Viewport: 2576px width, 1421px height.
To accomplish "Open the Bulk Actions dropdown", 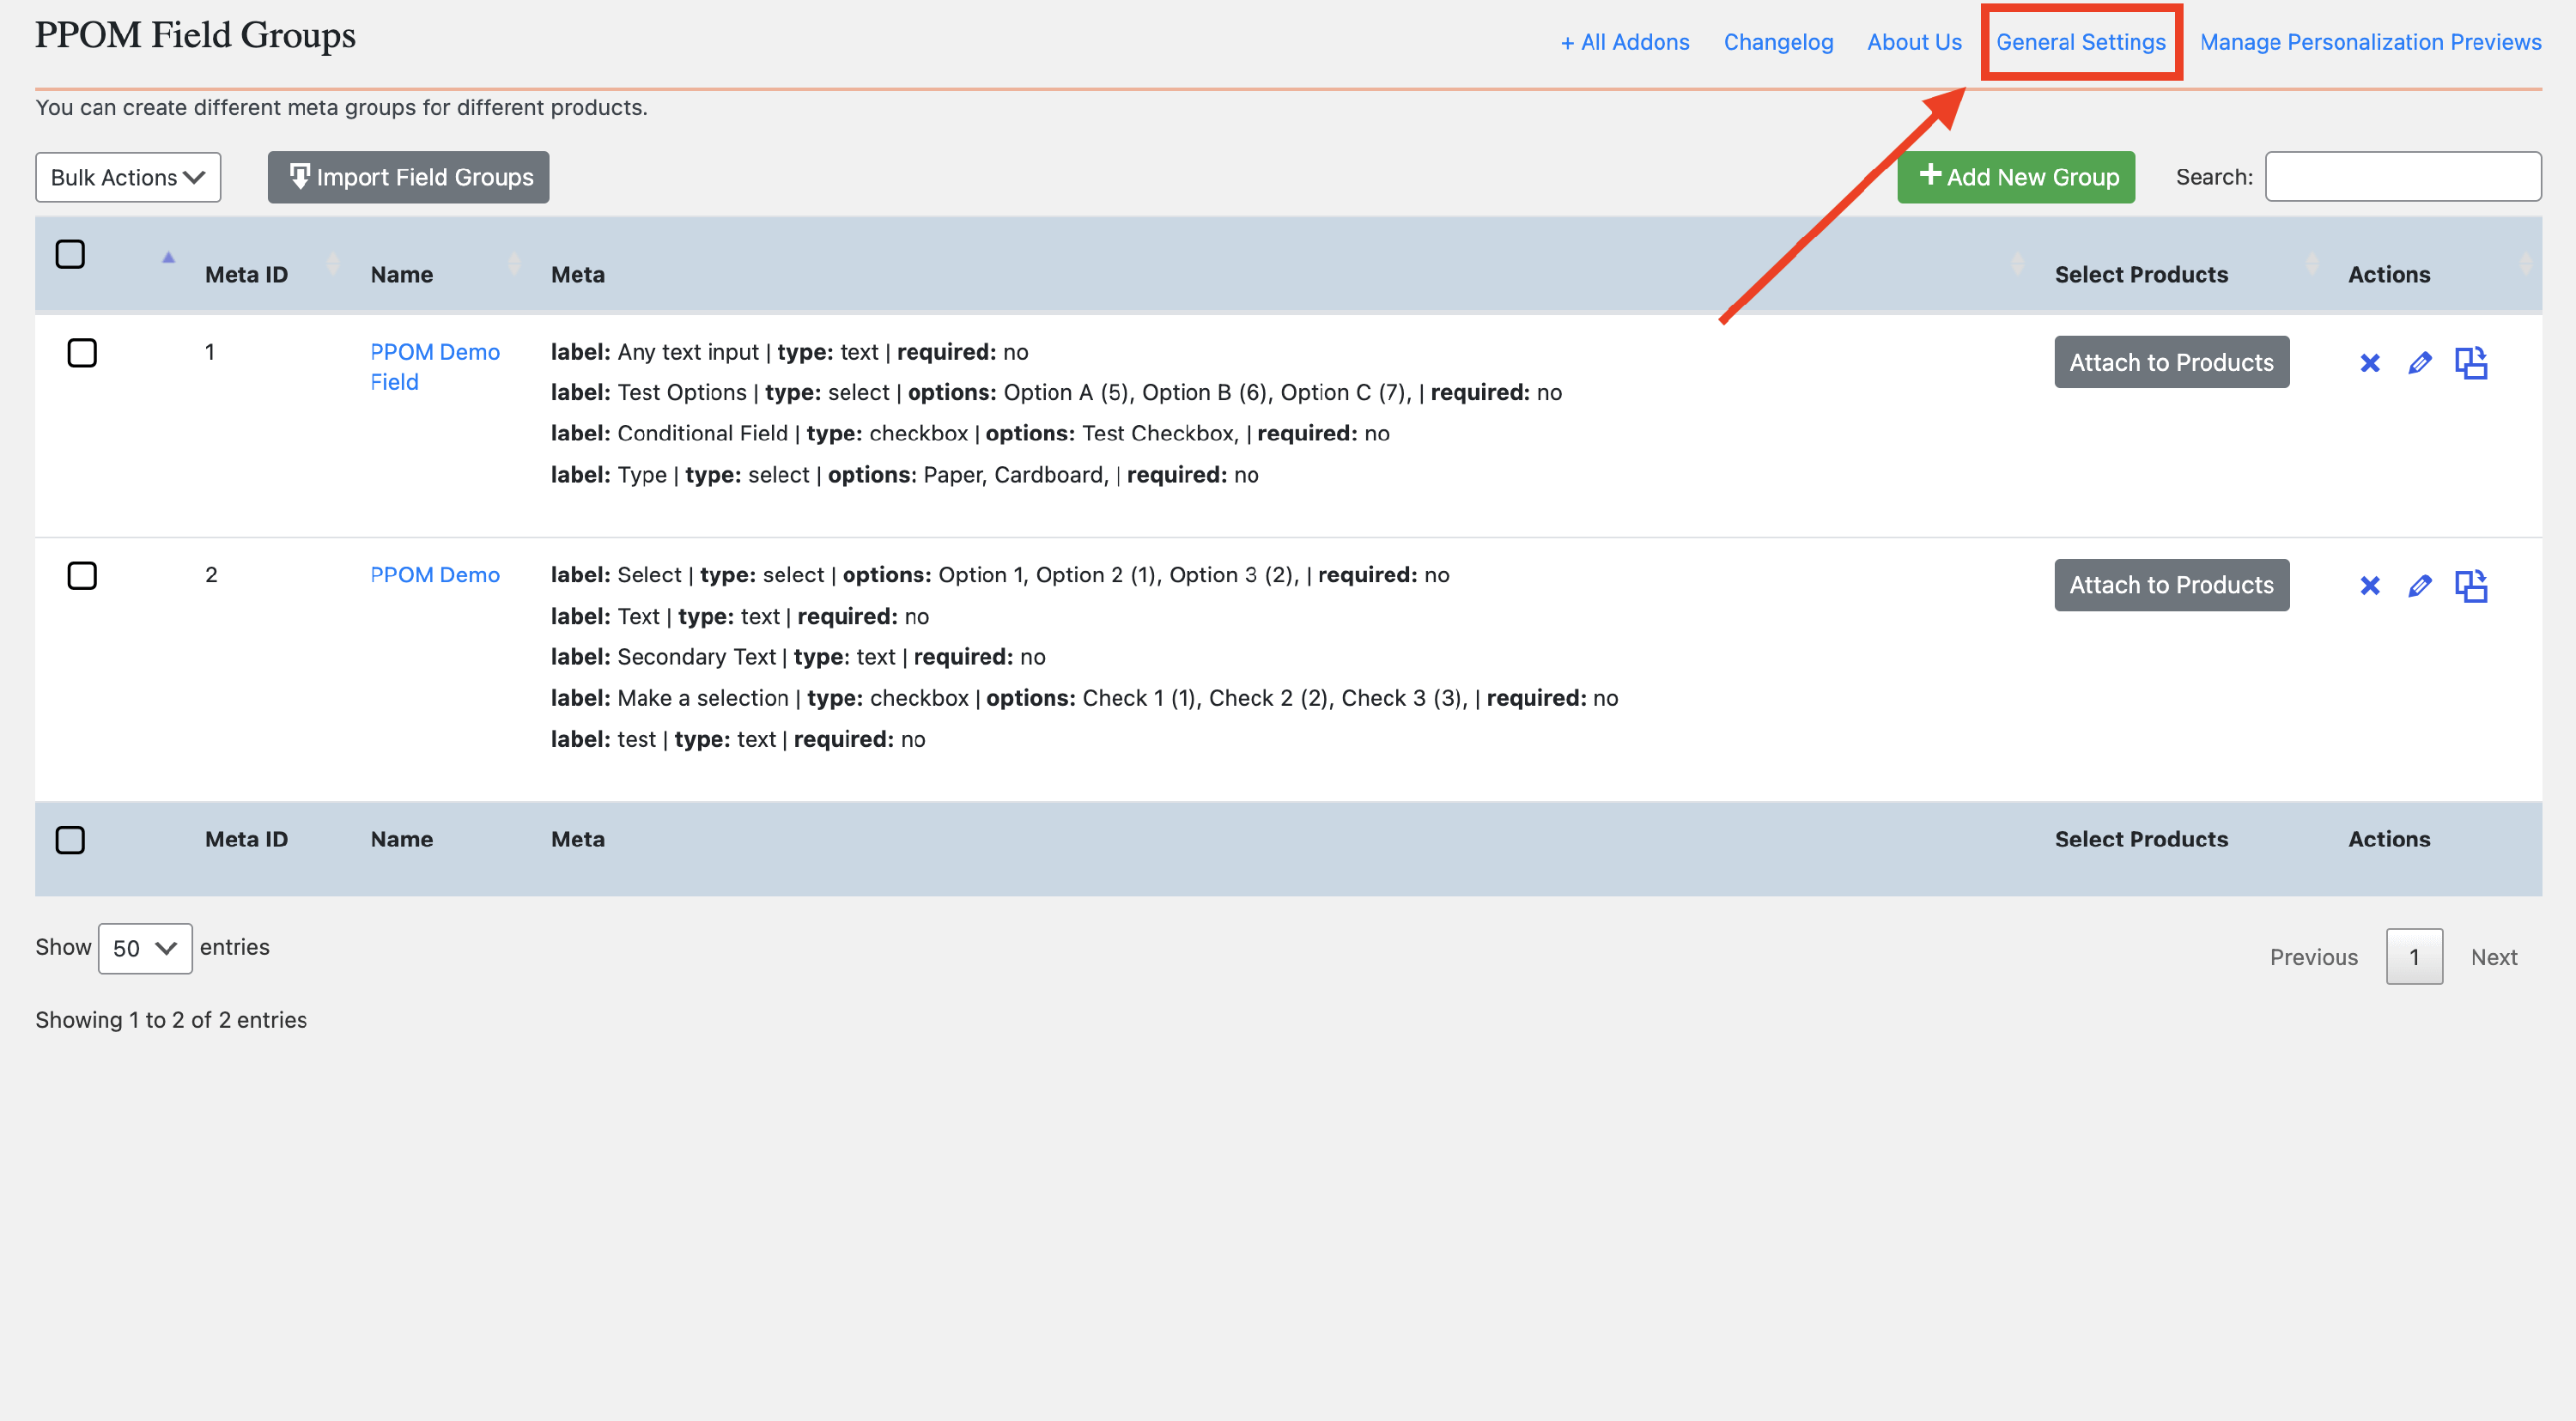I will [128, 178].
